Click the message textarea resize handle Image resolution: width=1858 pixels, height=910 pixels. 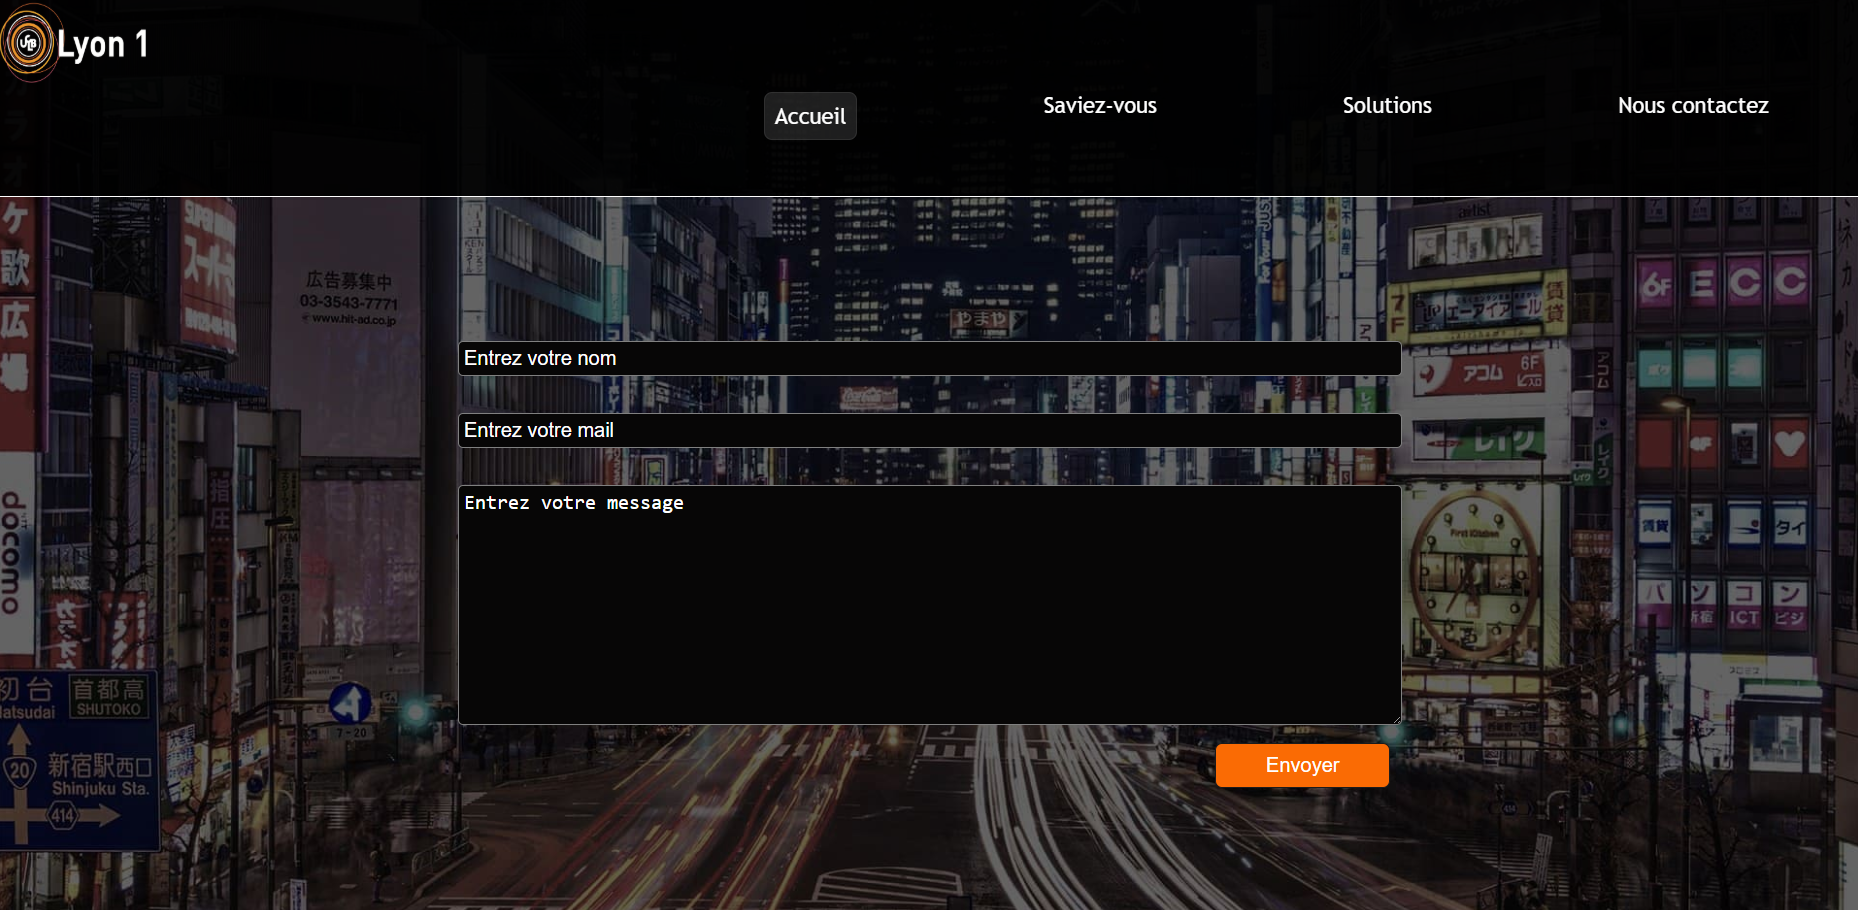point(1395,718)
